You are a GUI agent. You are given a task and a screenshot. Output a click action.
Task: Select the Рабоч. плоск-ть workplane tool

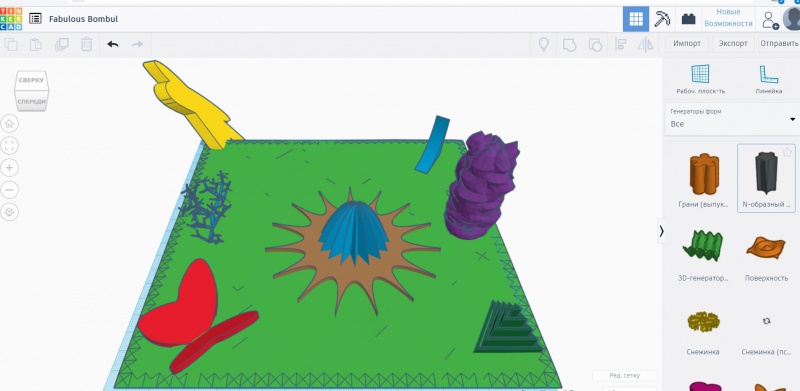coord(700,79)
